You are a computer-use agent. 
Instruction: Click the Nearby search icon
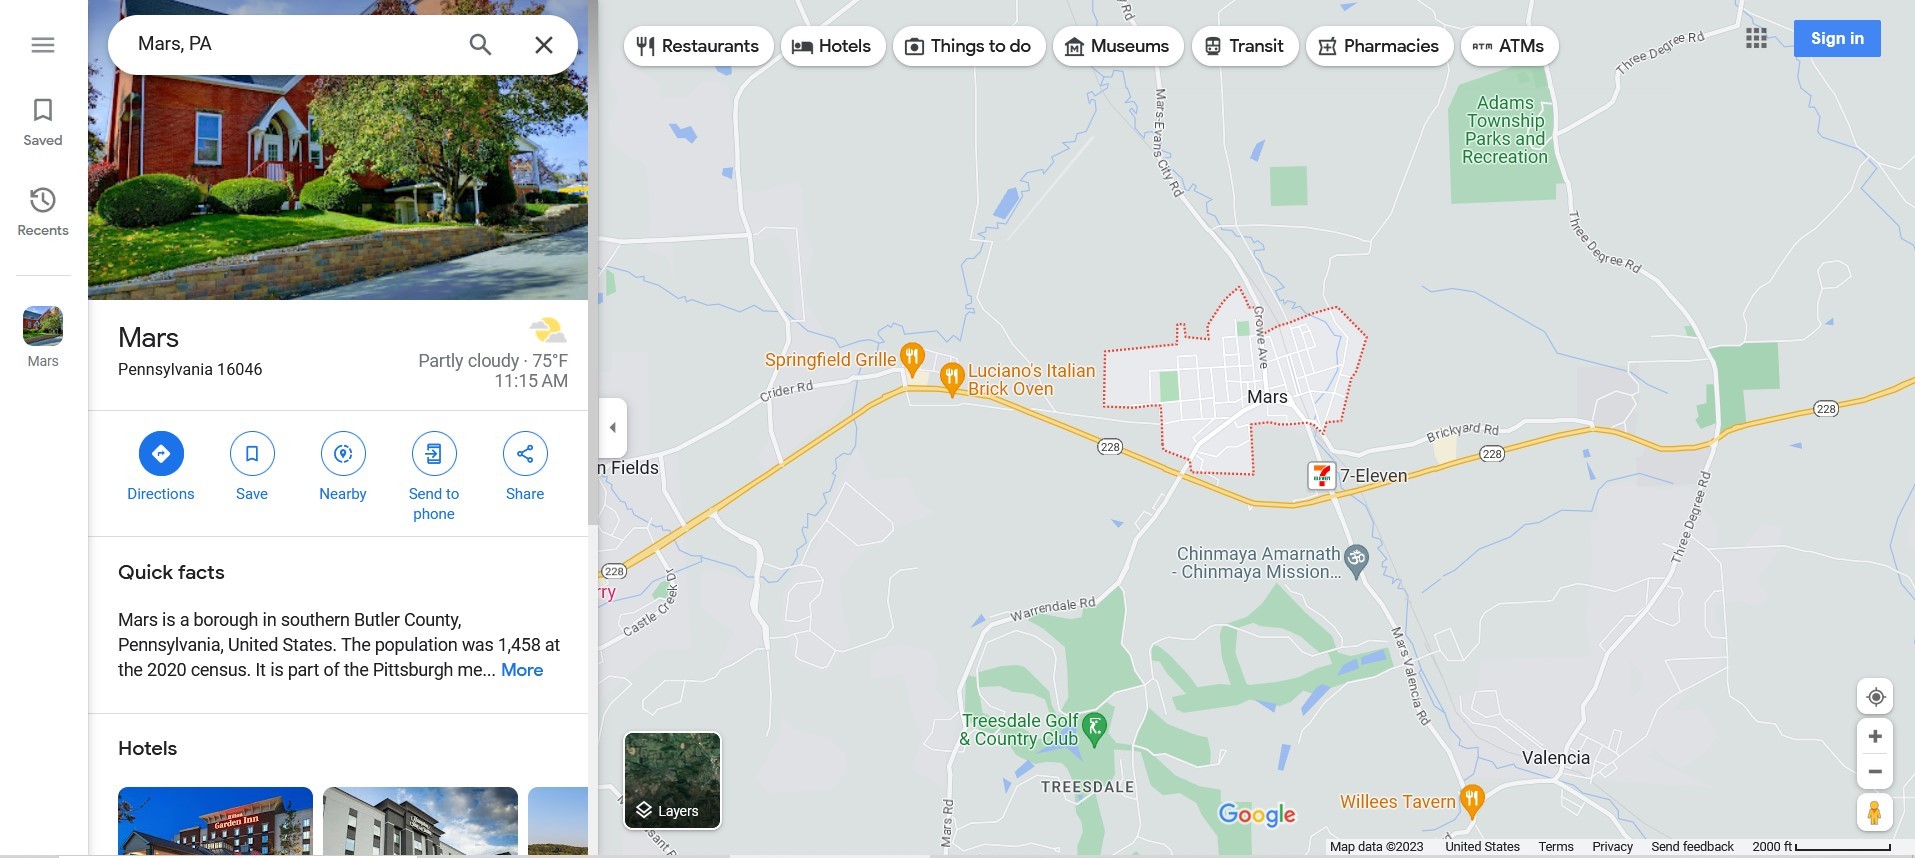(343, 454)
